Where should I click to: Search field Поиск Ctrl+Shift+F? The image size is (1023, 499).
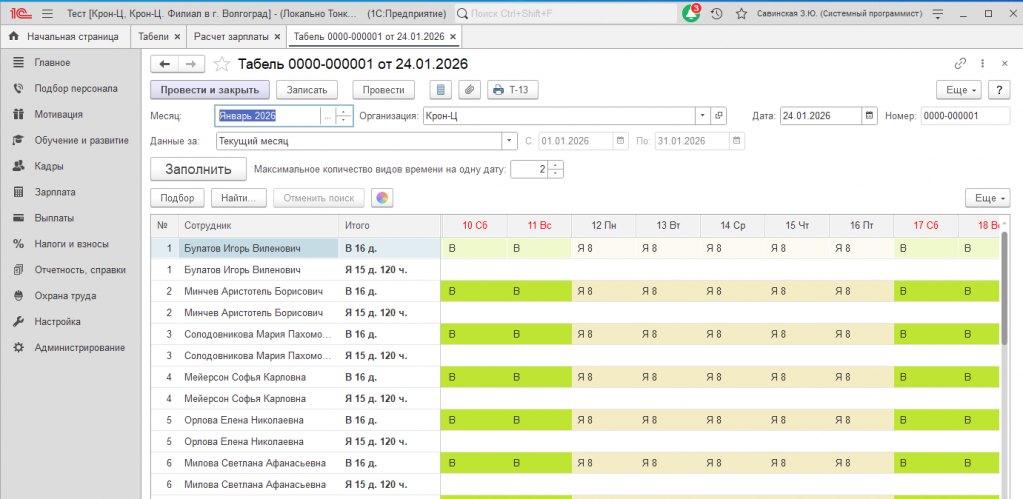point(565,14)
